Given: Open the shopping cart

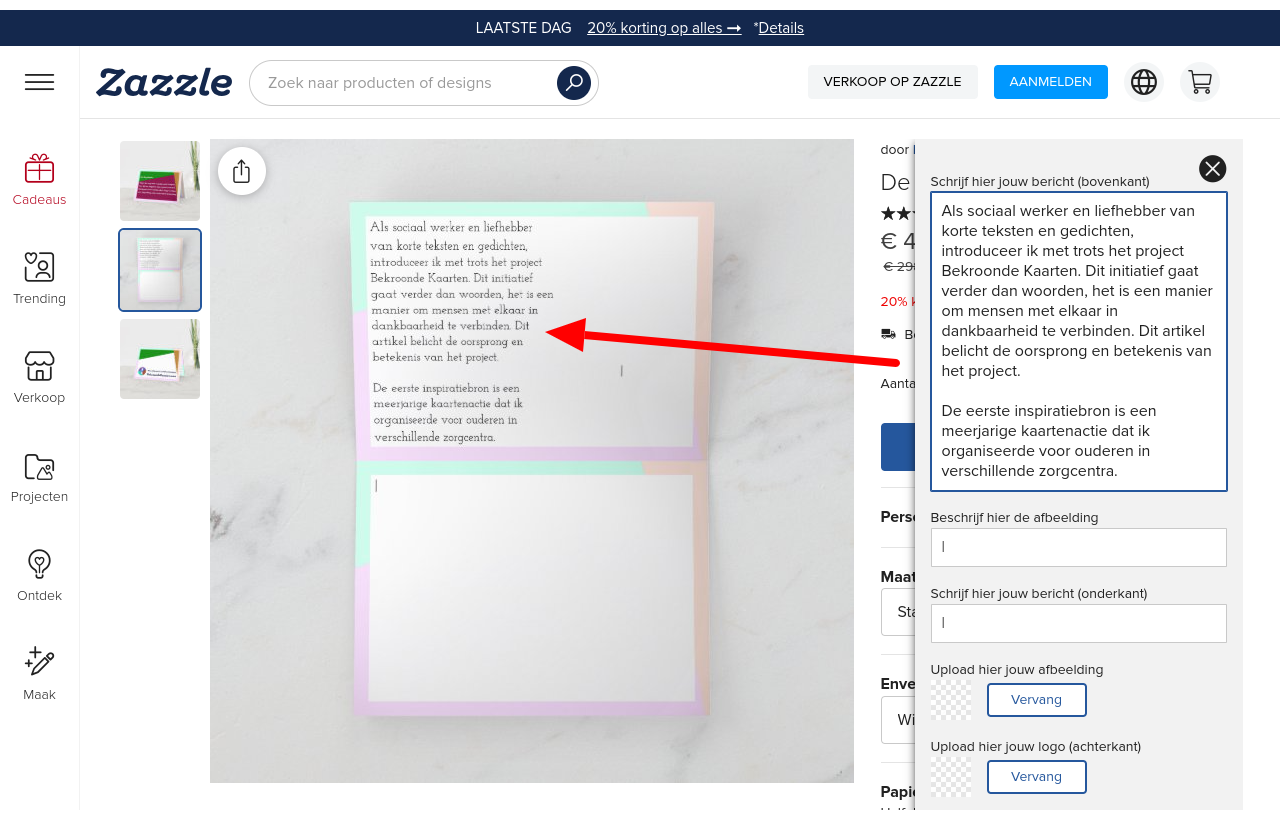Looking at the screenshot, I should point(1199,82).
